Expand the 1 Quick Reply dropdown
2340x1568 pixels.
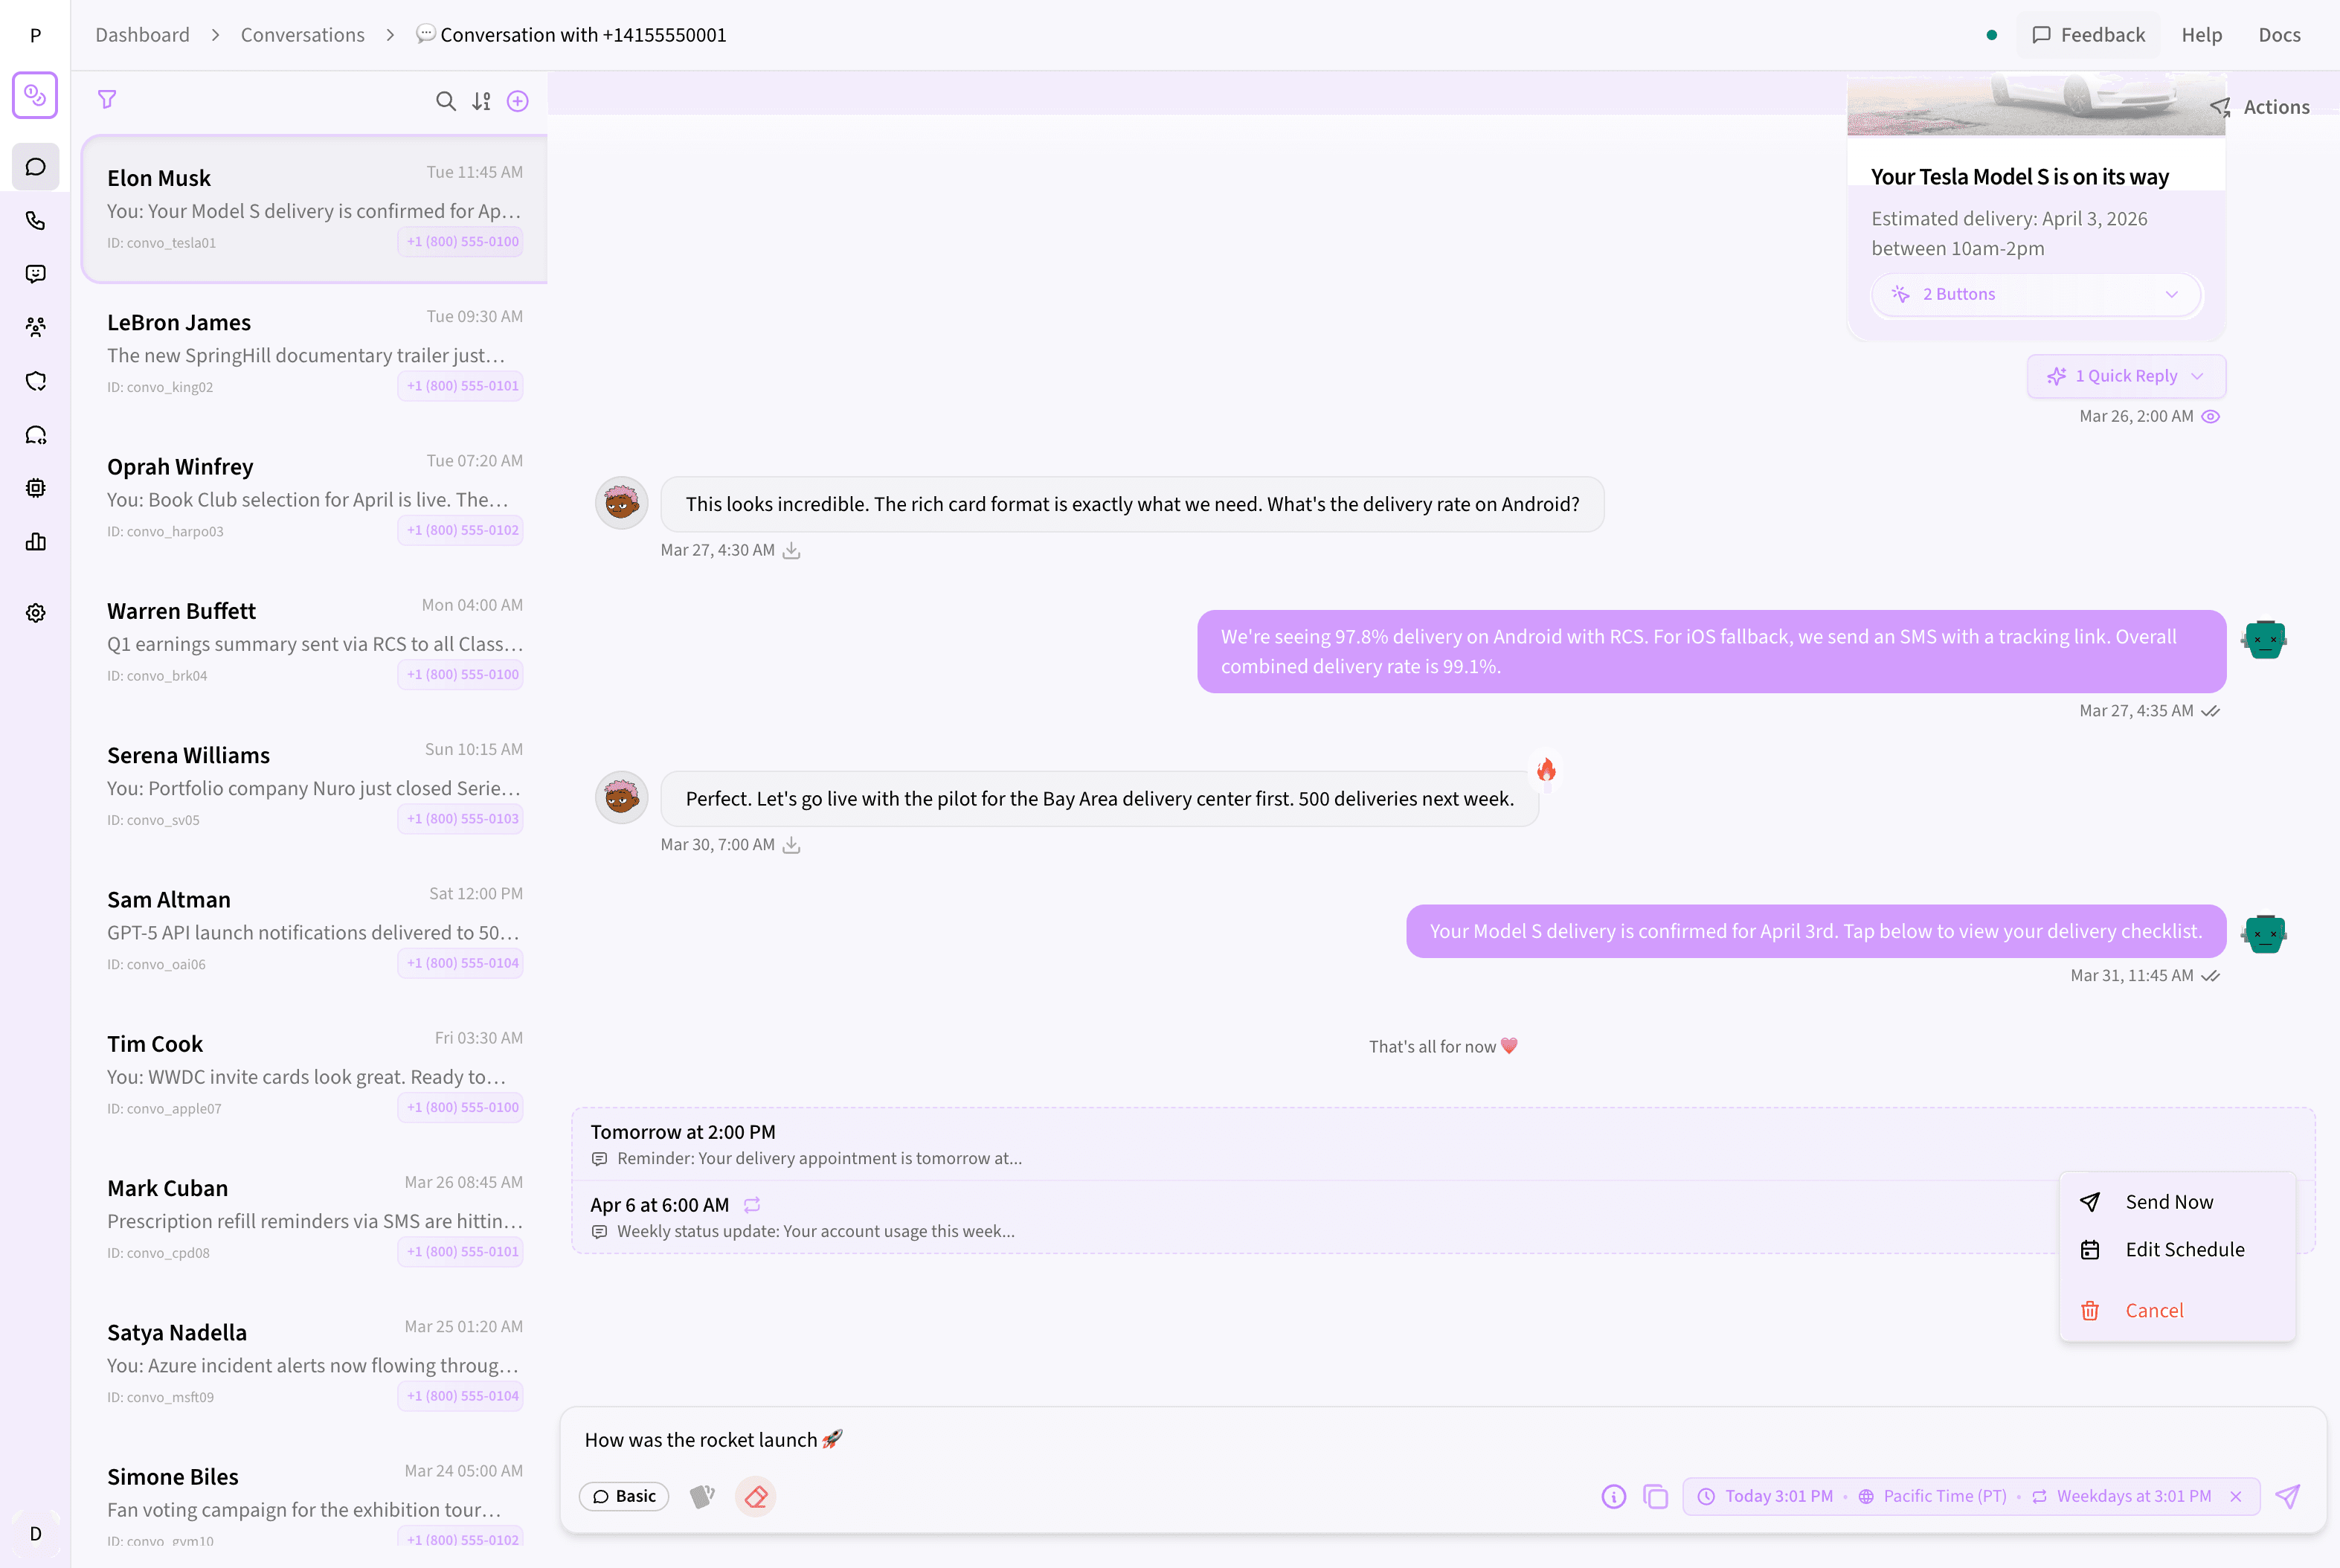2126,376
